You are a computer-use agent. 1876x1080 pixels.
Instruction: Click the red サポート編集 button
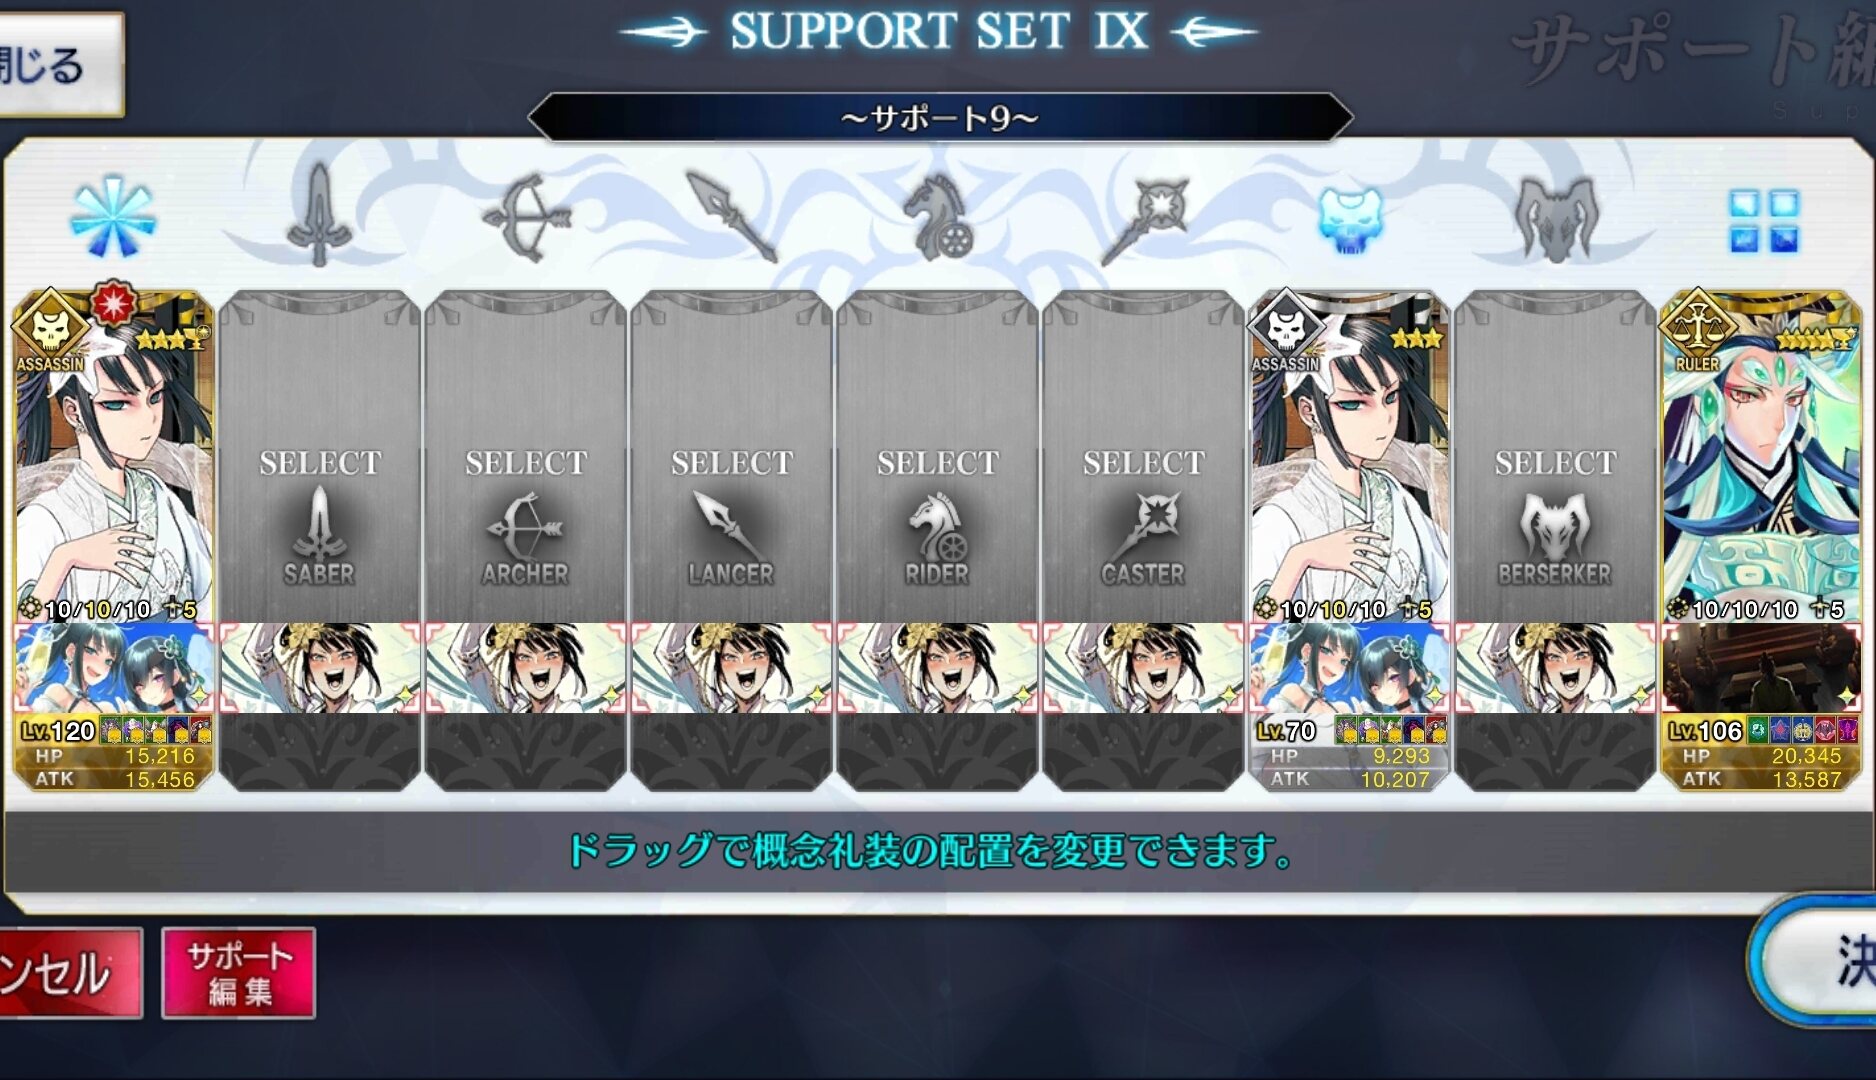[x=239, y=973]
